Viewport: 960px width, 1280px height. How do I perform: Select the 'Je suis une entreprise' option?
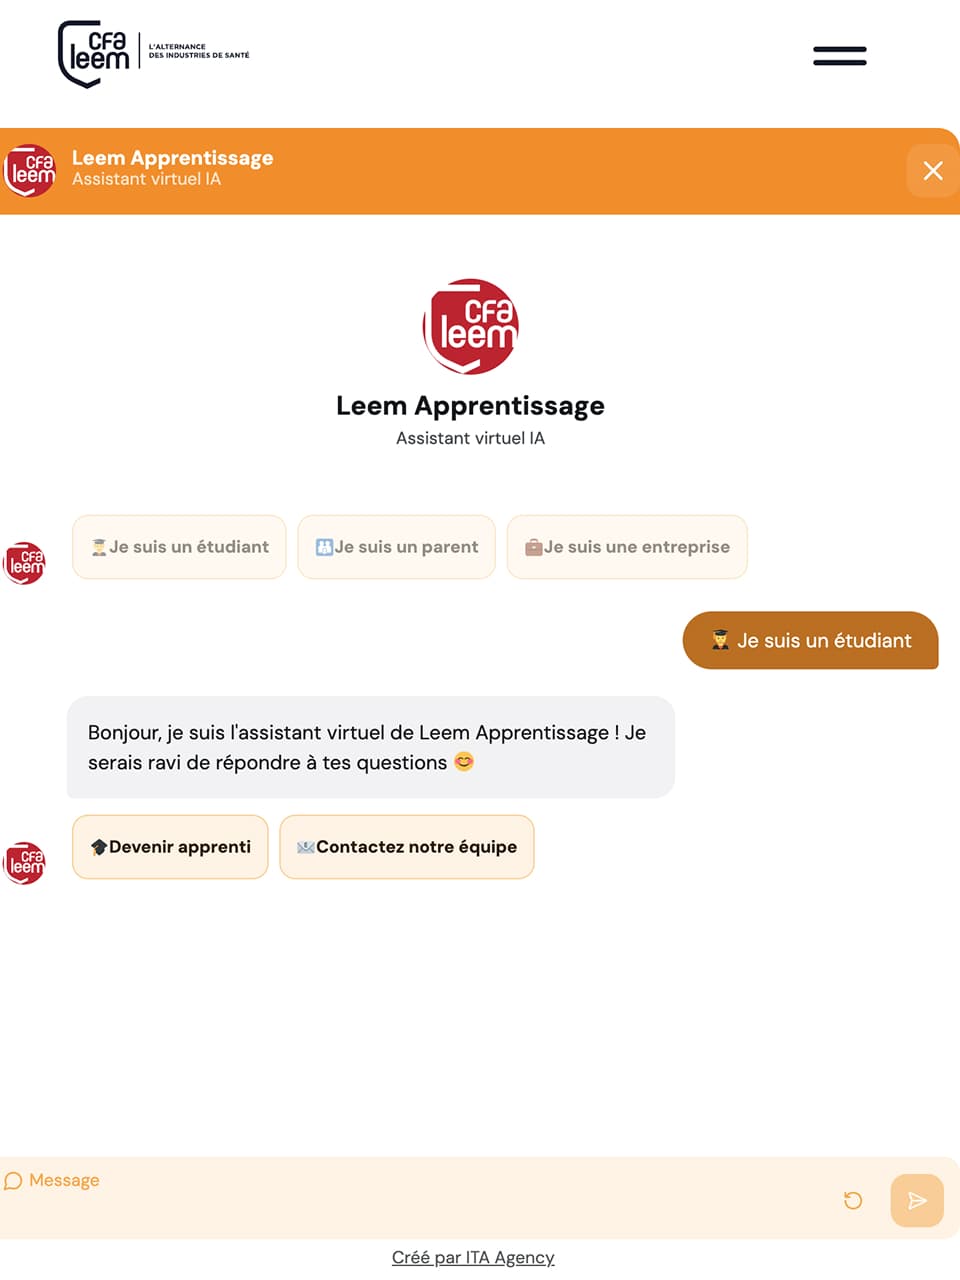(627, 547)
